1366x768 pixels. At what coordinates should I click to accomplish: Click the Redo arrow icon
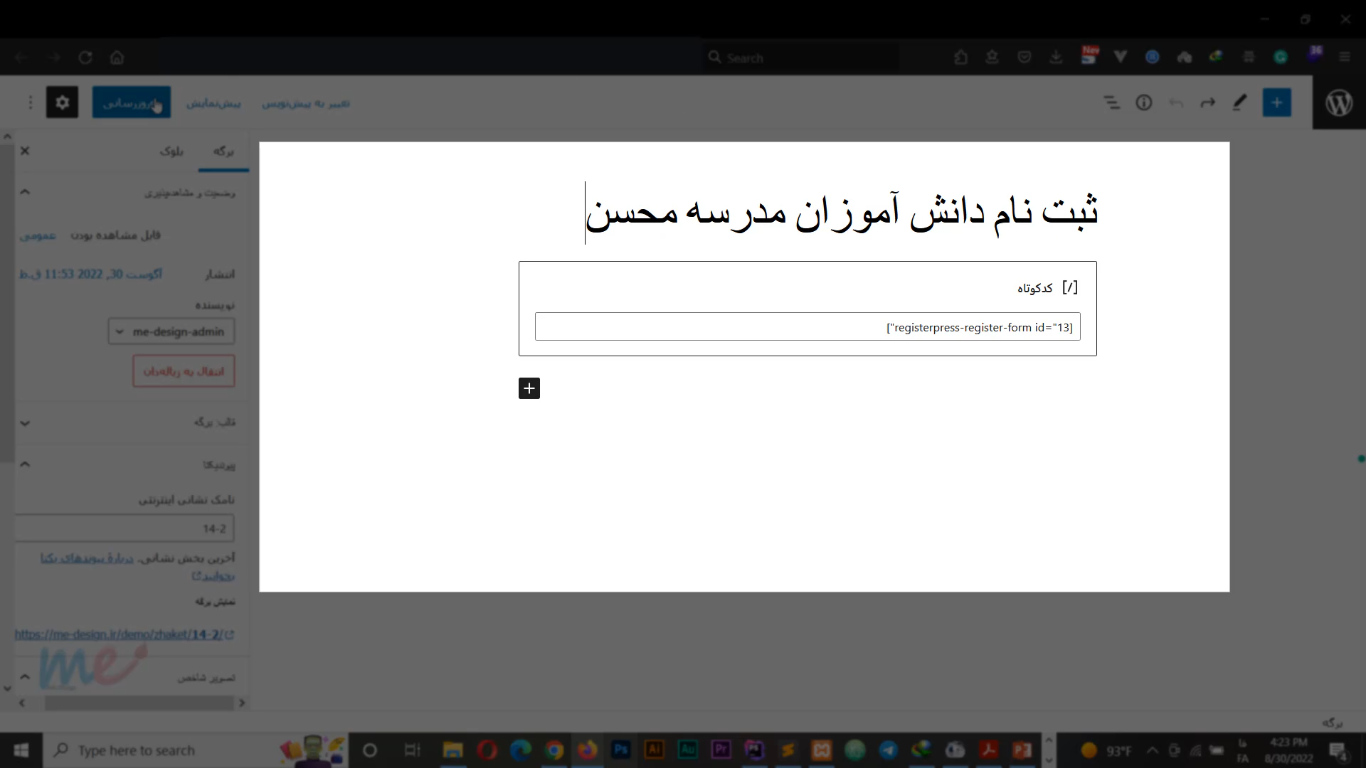pos(1208,102)
